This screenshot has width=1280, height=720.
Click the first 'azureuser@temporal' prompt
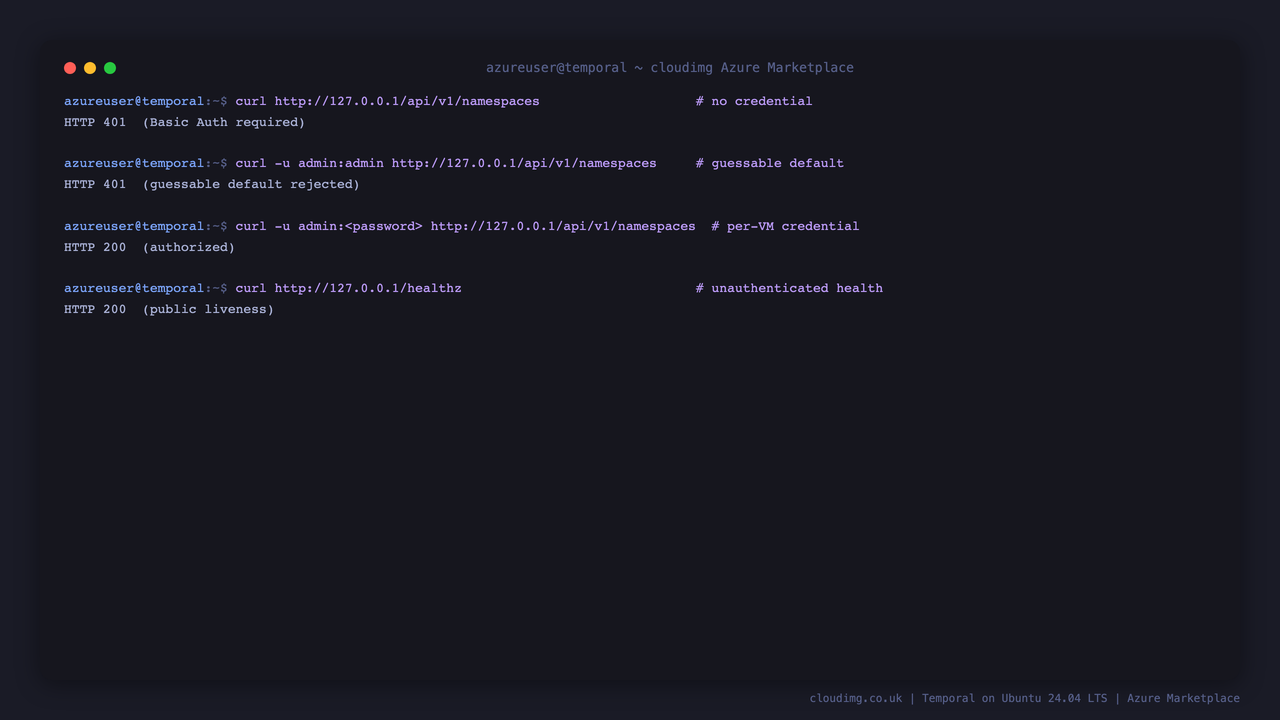click(134, 101)
